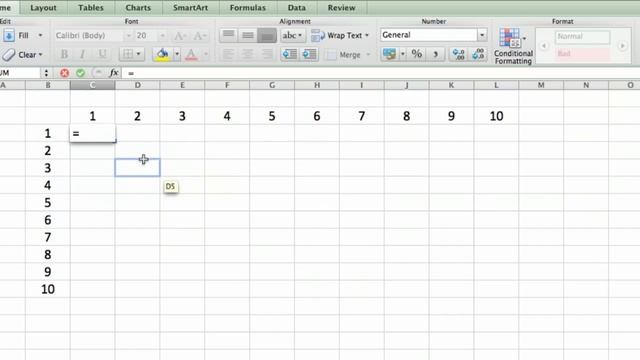Open General number format dropdown
This screenshot has width=640, height=360.
482,35
